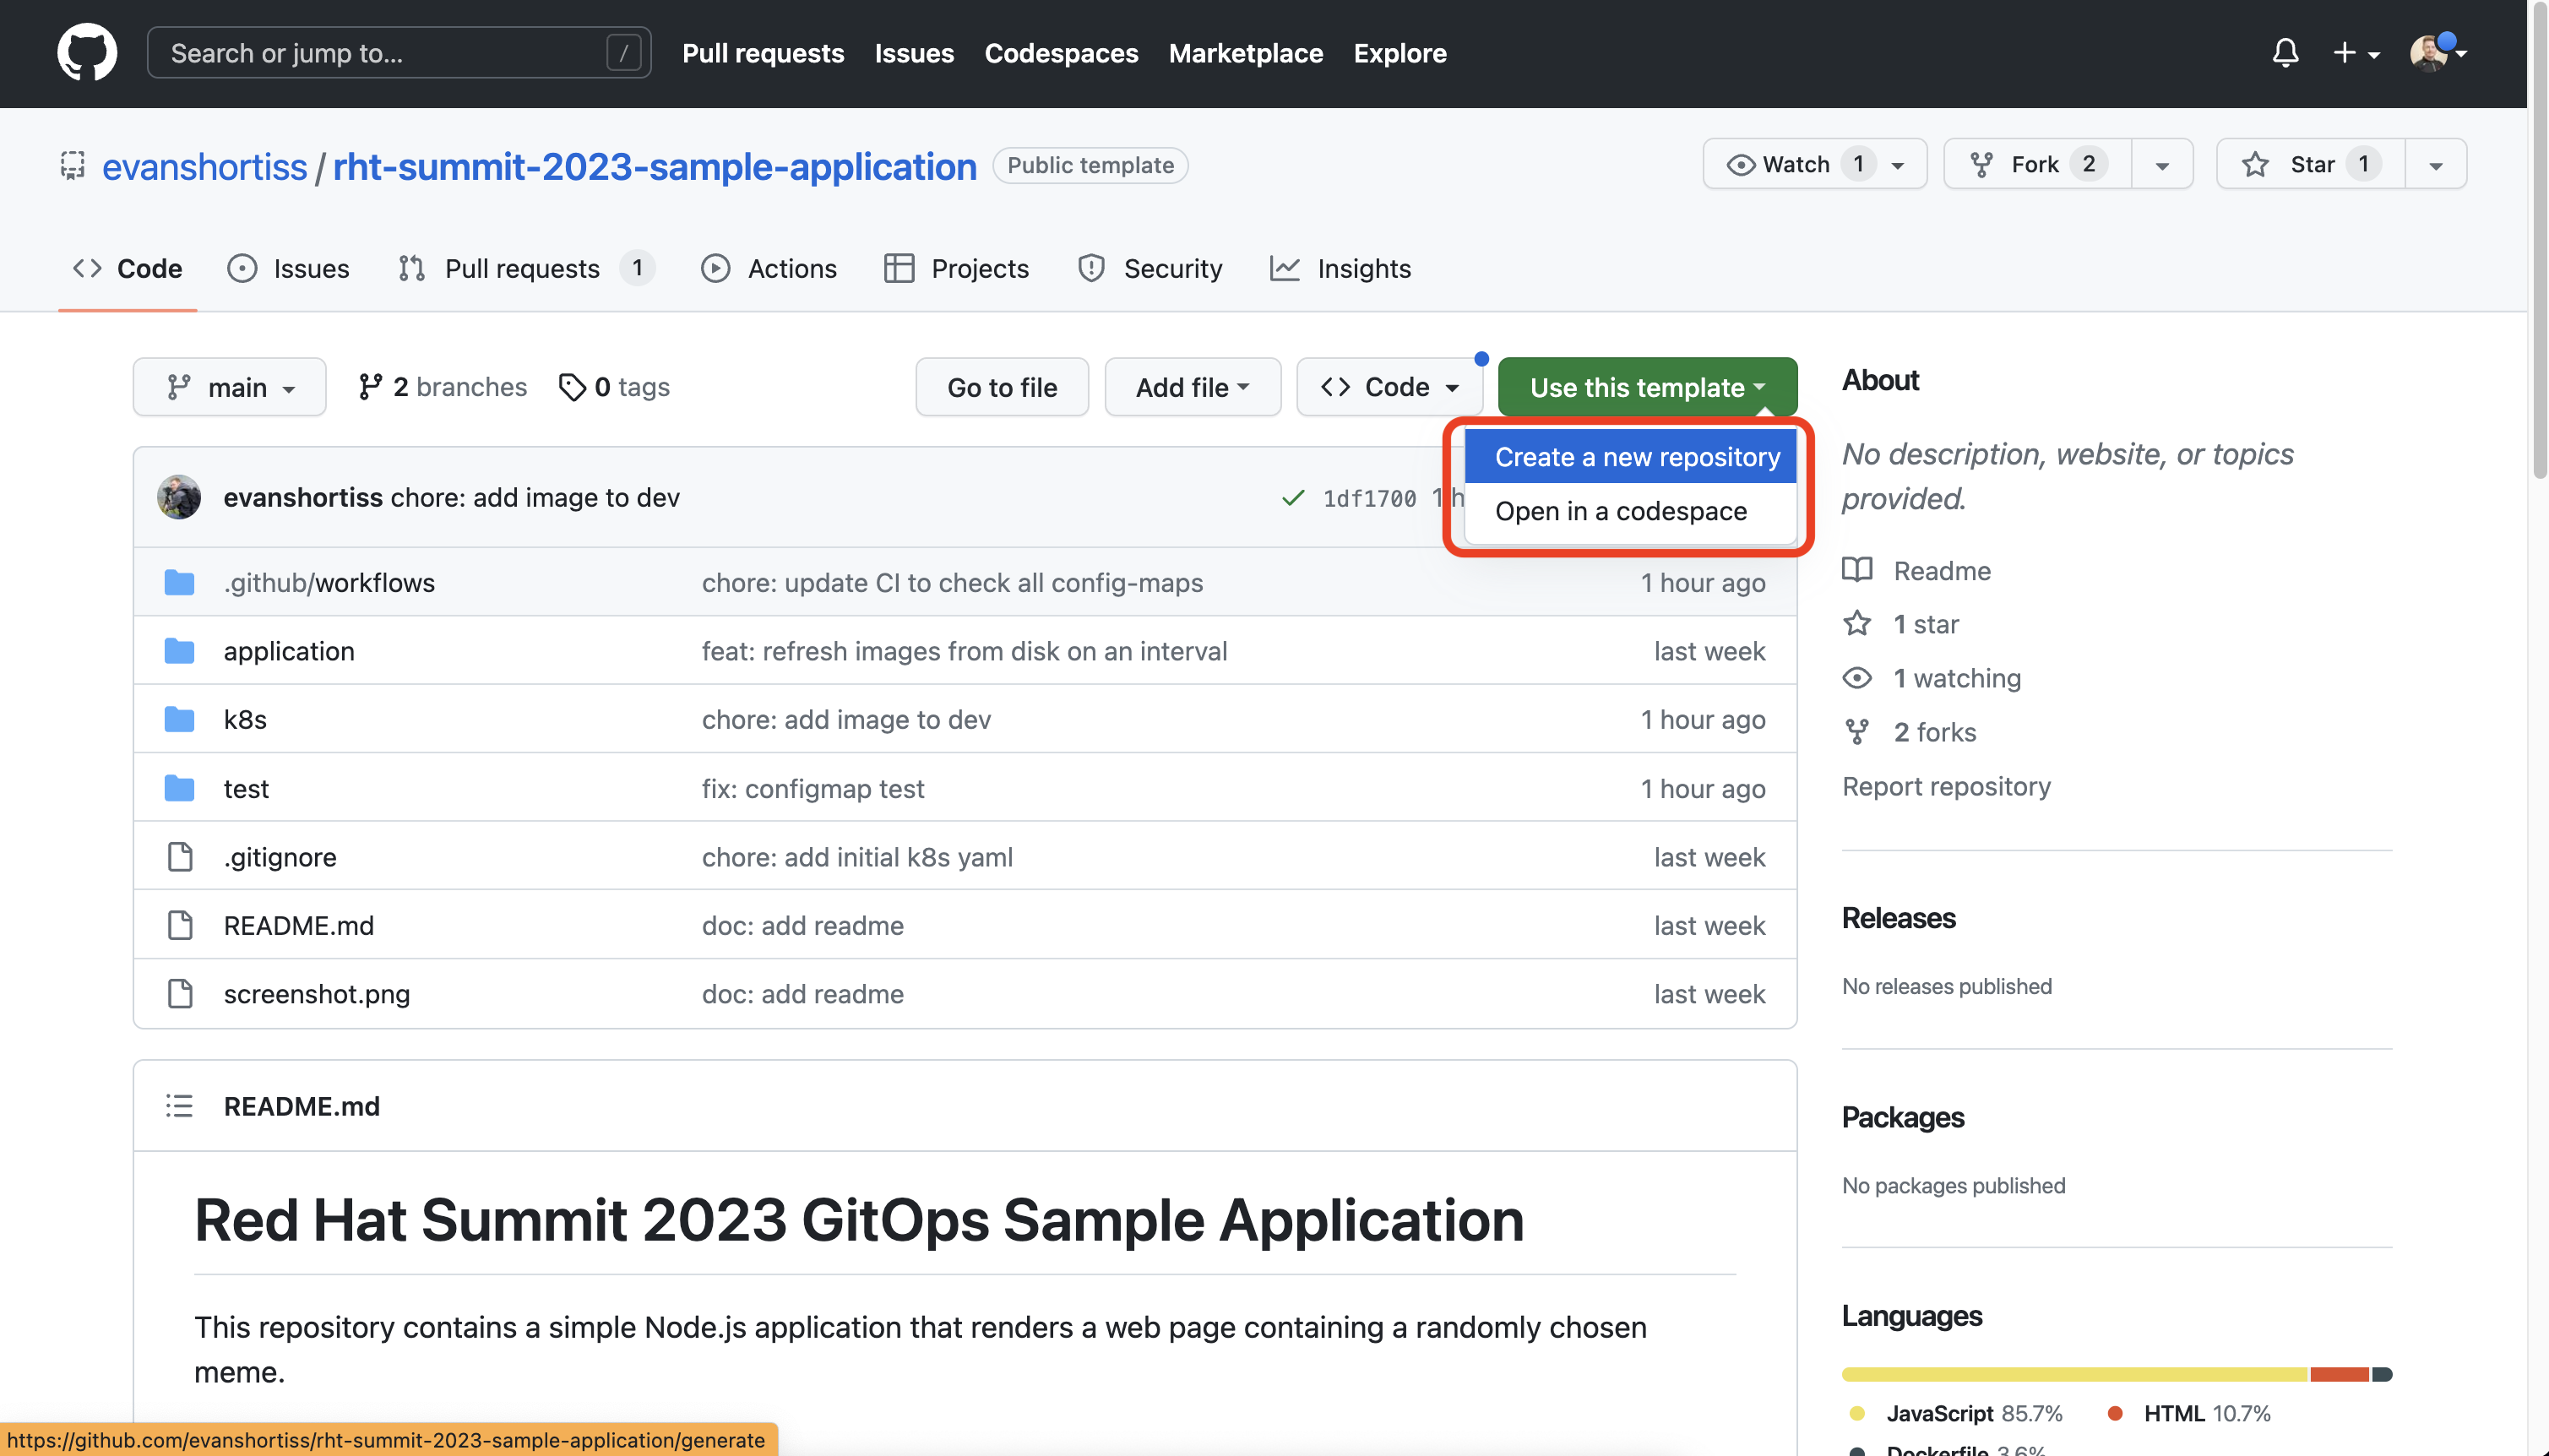
Task: Star the repository
Action: 2311,164
